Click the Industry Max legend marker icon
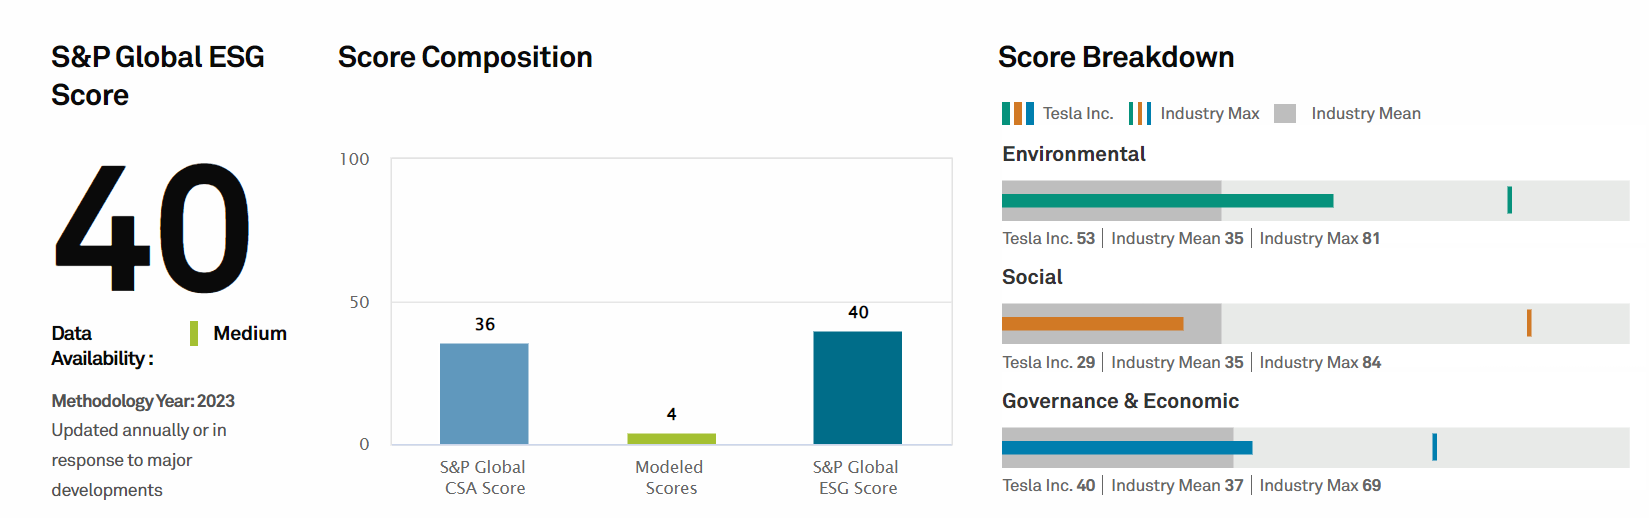This screenshot has height=518, width=1649. tap(1139, 113)
